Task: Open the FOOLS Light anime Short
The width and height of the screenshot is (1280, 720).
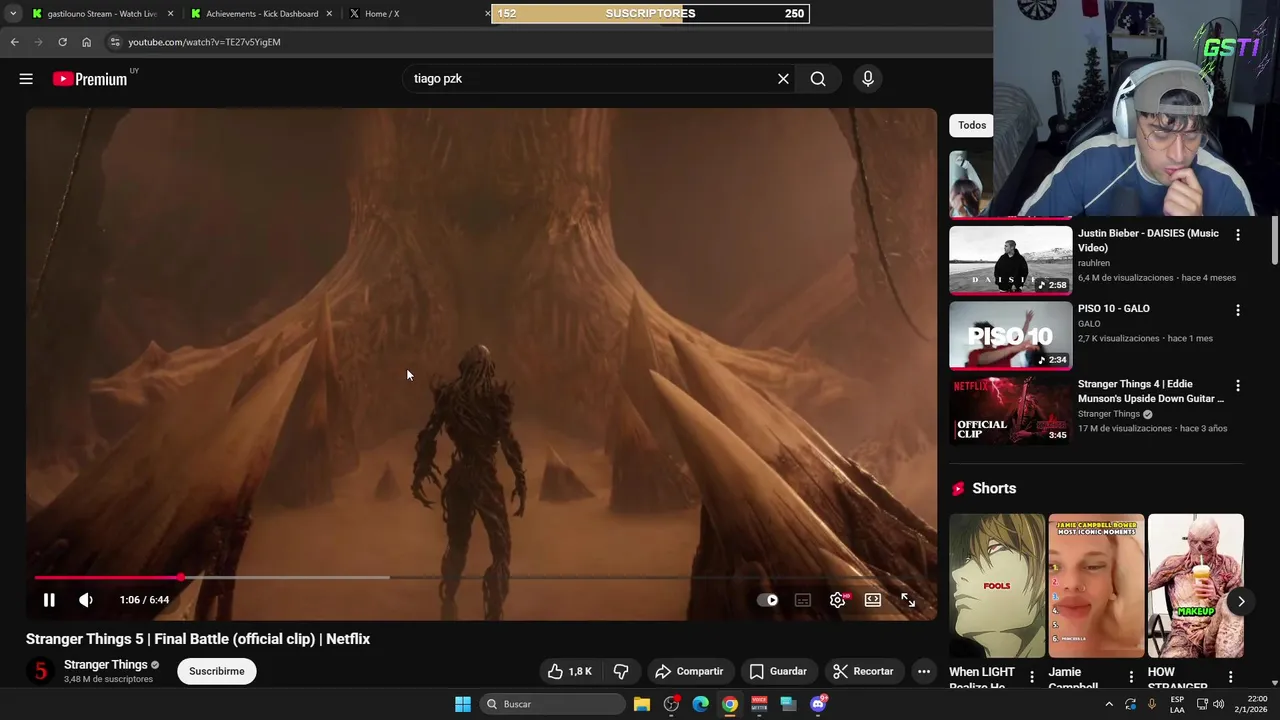Action: (997, 586)
